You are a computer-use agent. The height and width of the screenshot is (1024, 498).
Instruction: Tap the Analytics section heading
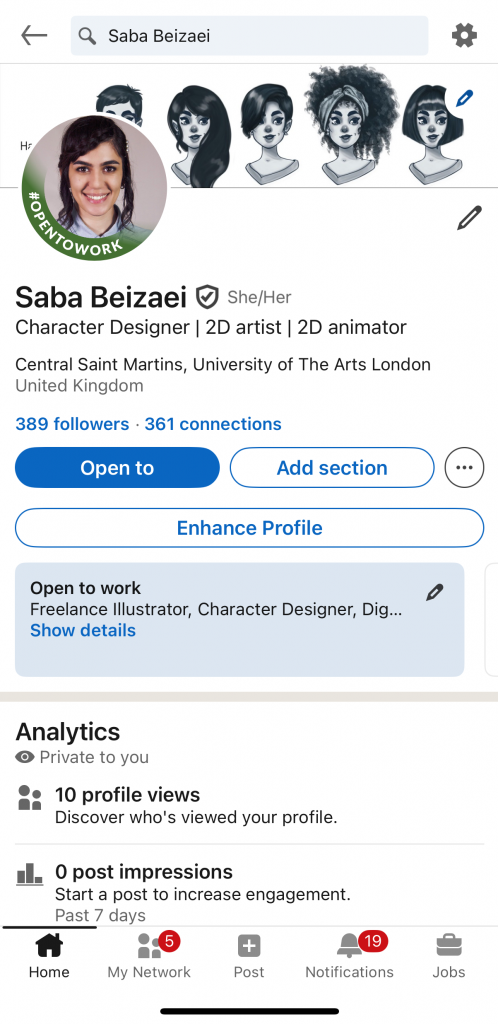click(68, 731)
